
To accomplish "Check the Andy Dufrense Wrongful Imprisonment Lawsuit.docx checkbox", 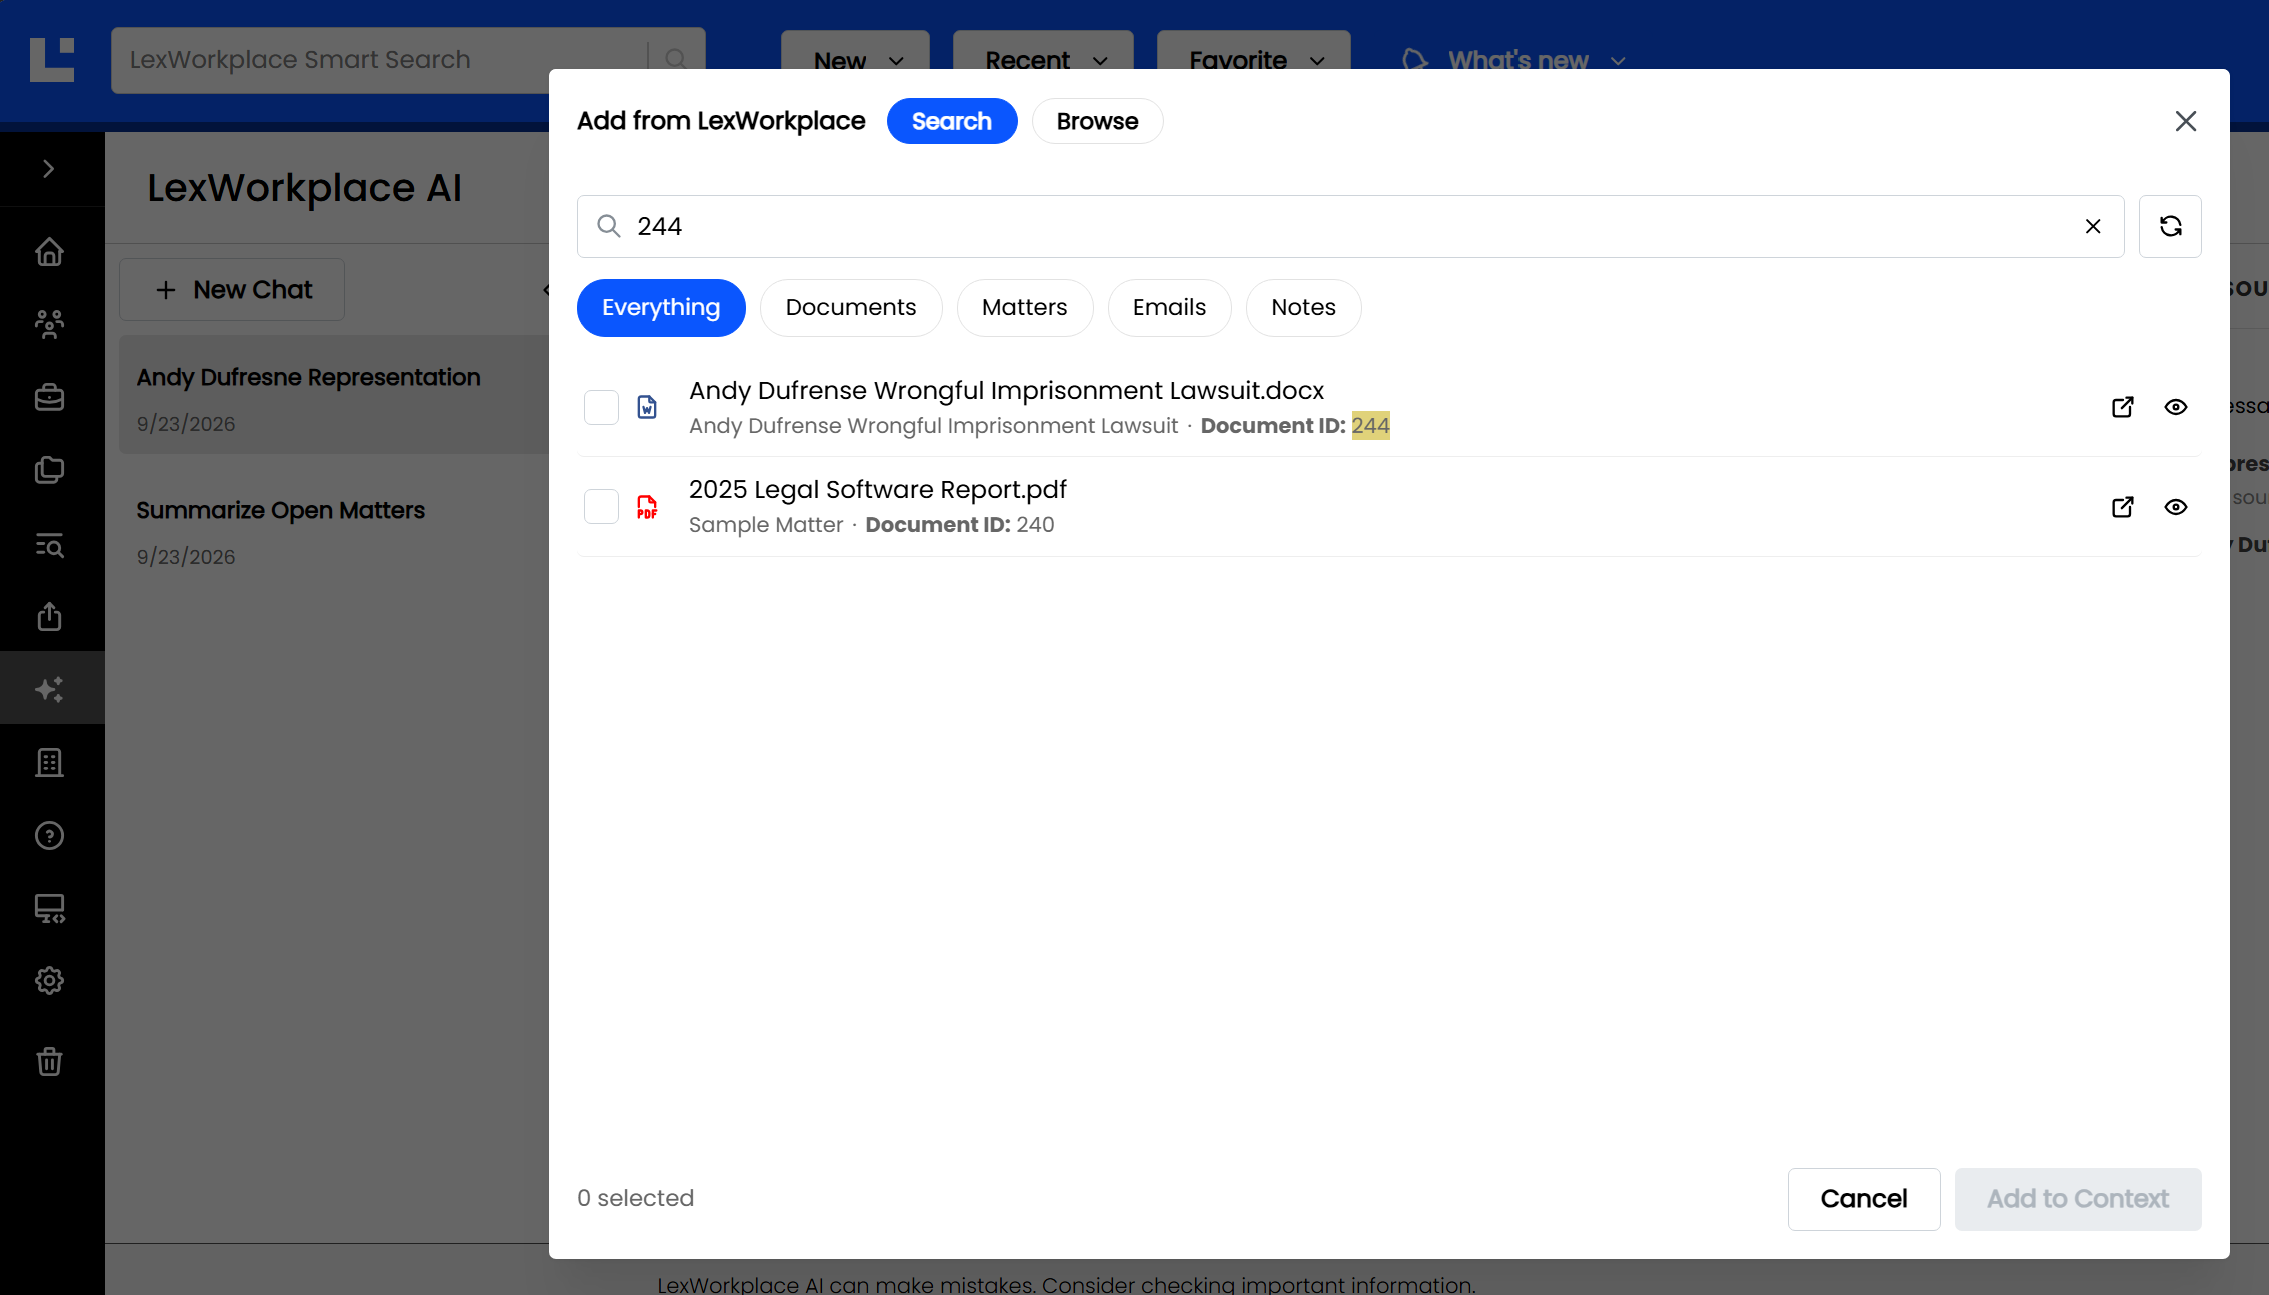I will coord(601,407).
